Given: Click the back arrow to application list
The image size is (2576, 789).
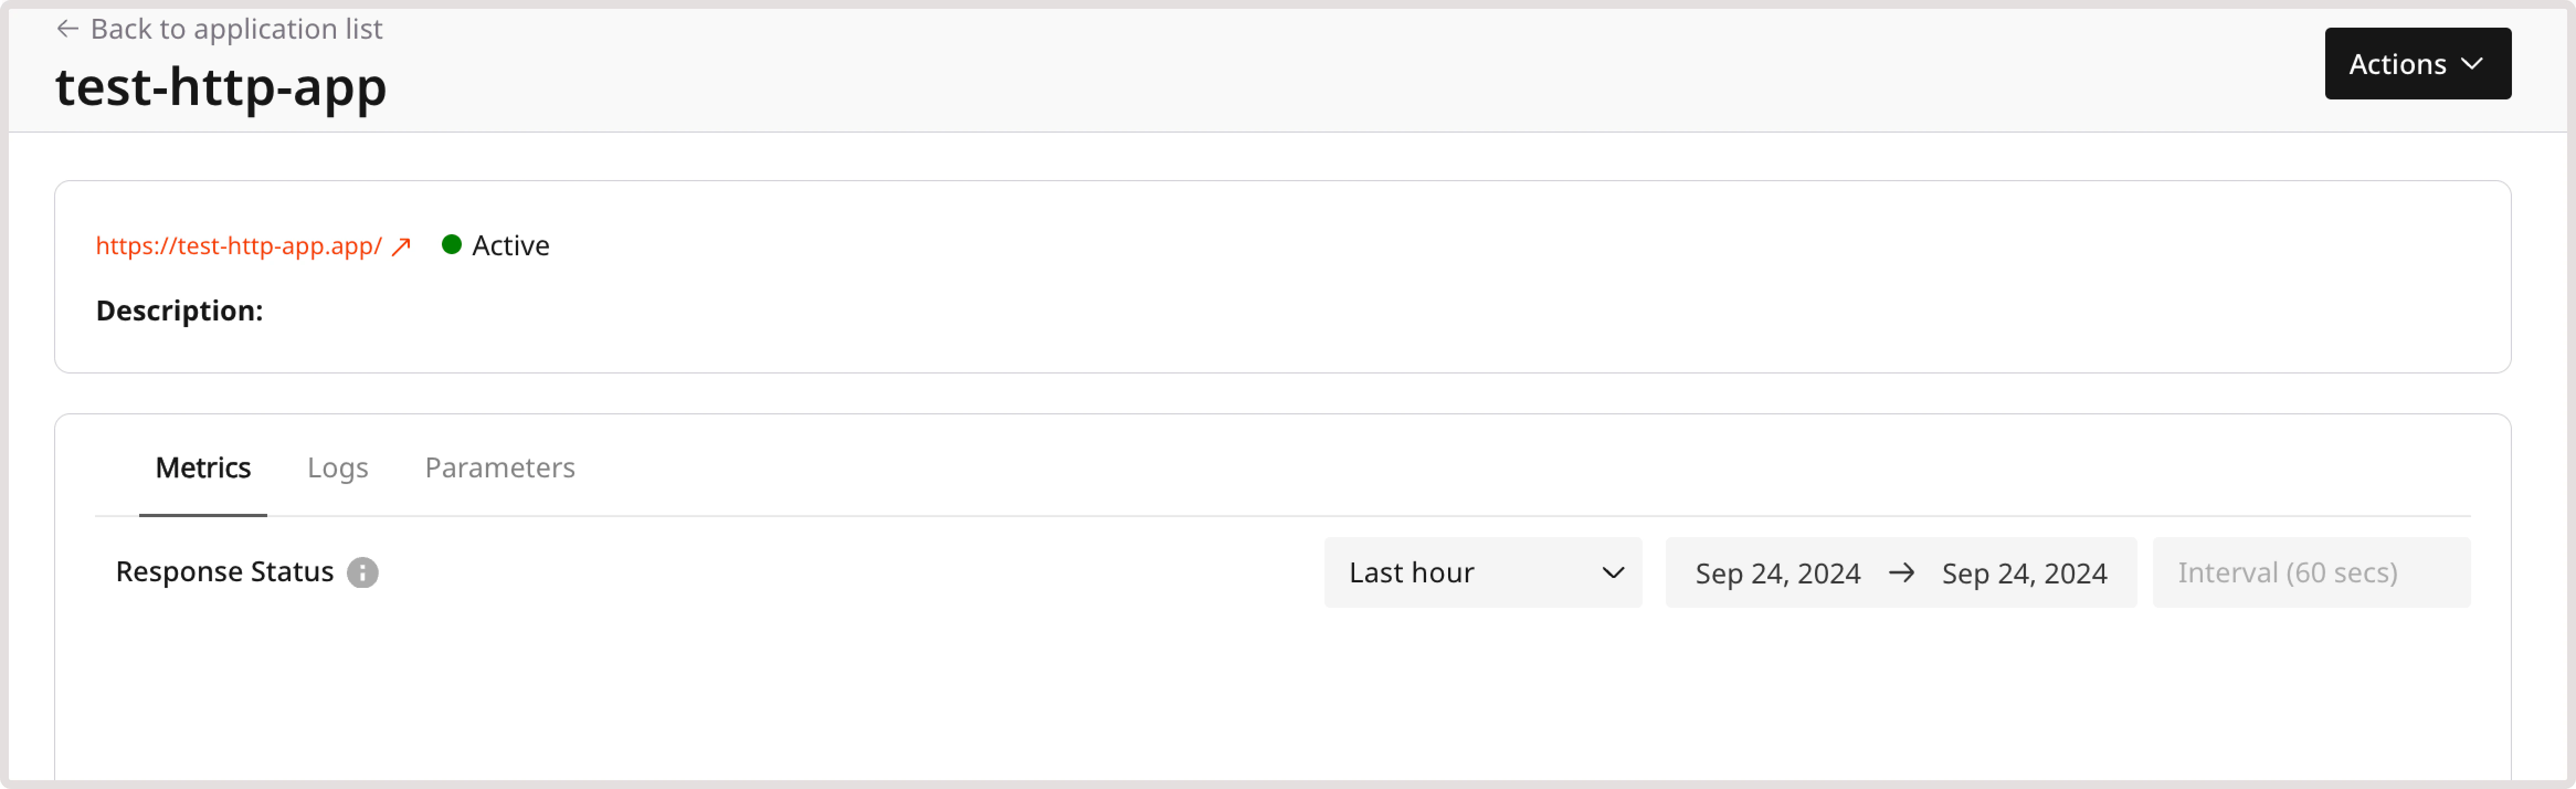Looking at the screenshot, I should [66, 28].
